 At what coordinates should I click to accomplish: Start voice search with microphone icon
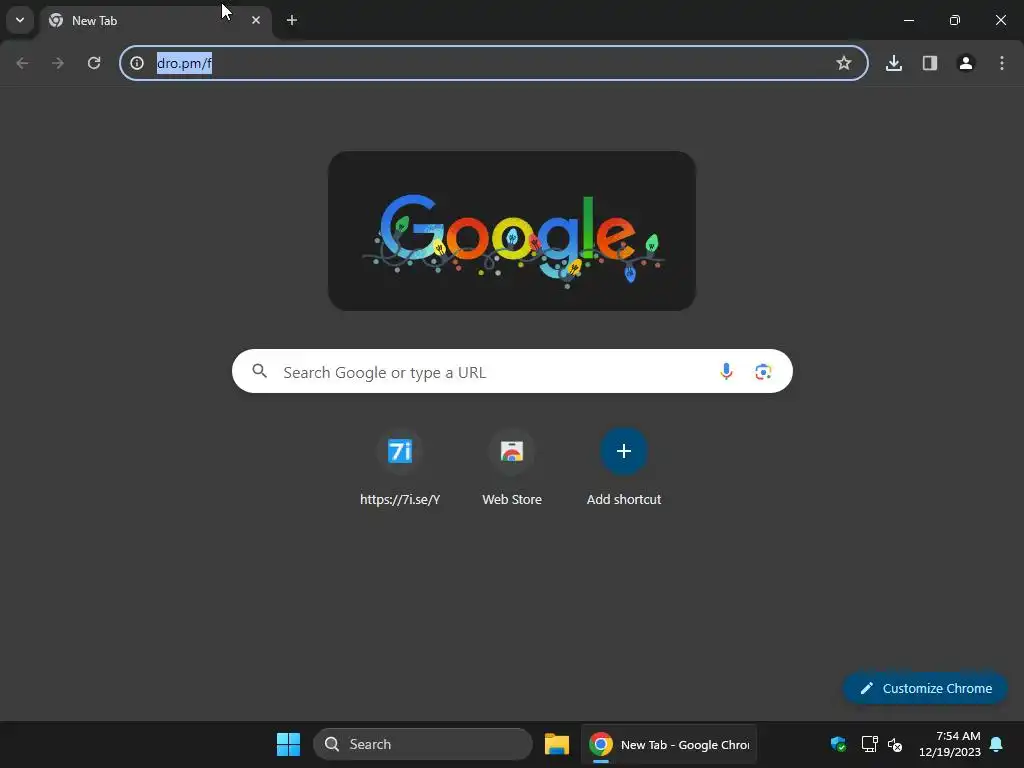click(x=726, y=372)
